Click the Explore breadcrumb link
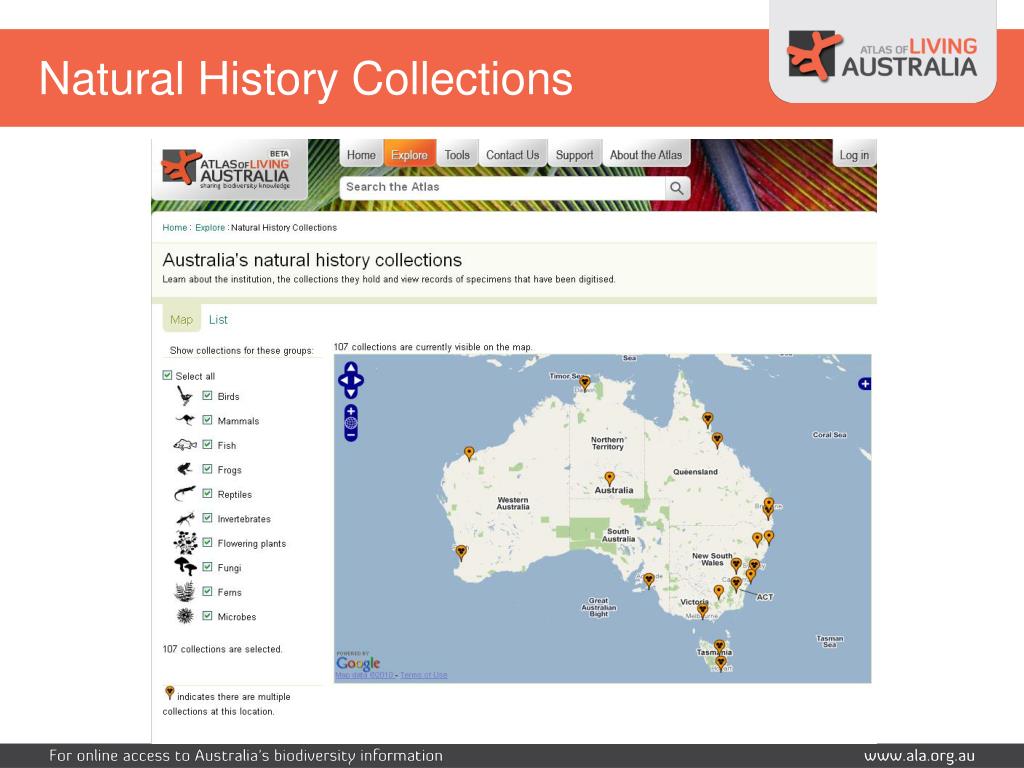The height and width of the screenshot is (768, 1024). tap(210, 227)
